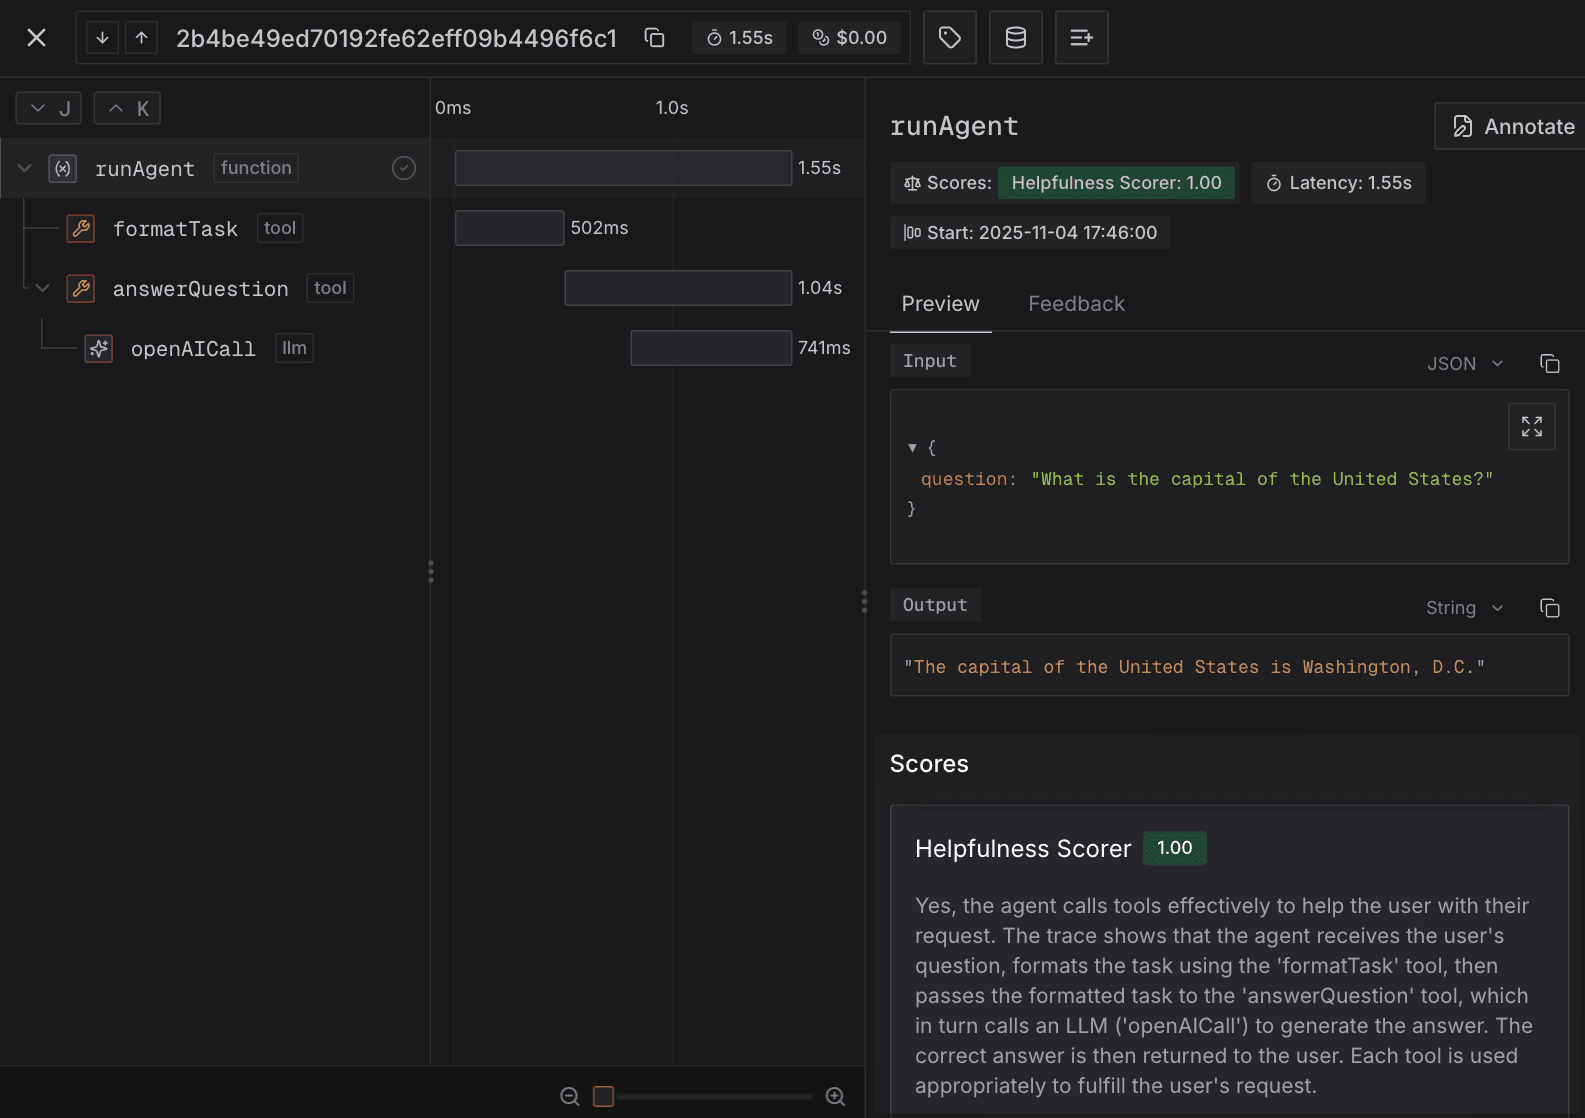
Task: Copy the trace ID to clipboard
Action: tap(654, 38)
